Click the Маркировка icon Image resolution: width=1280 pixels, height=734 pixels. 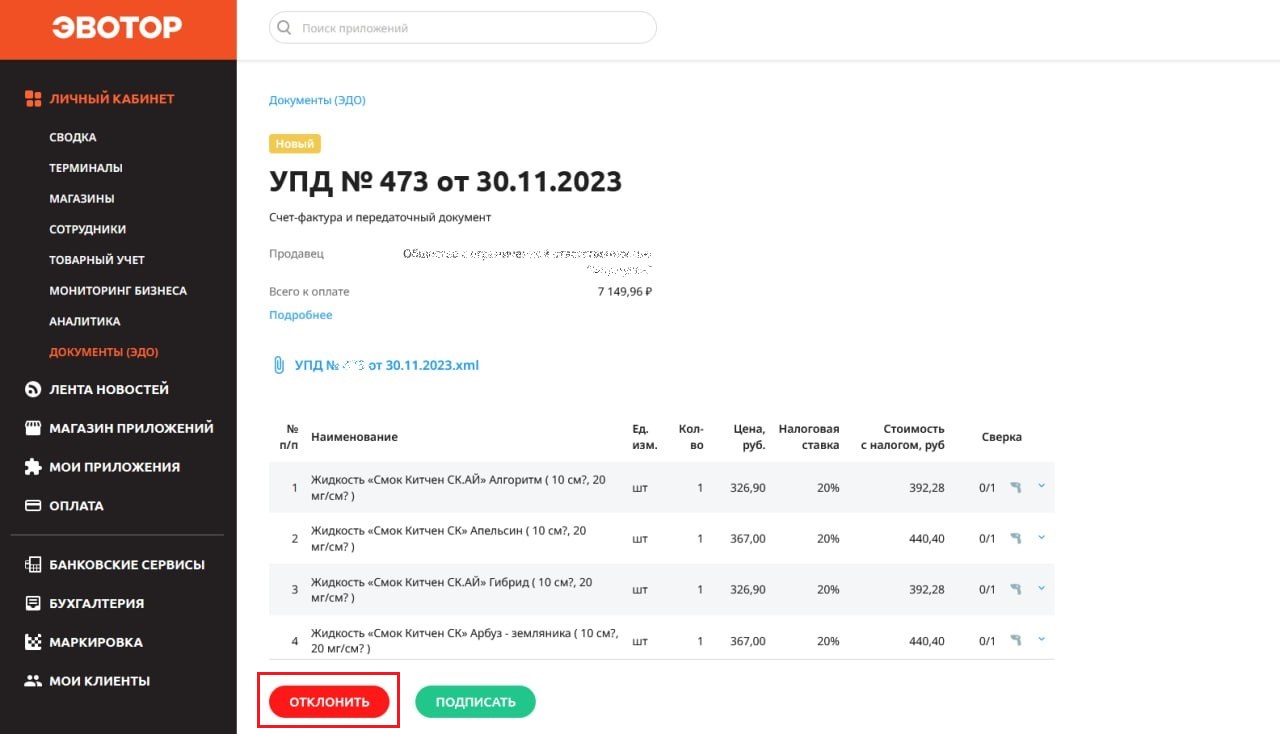(33, 642)
